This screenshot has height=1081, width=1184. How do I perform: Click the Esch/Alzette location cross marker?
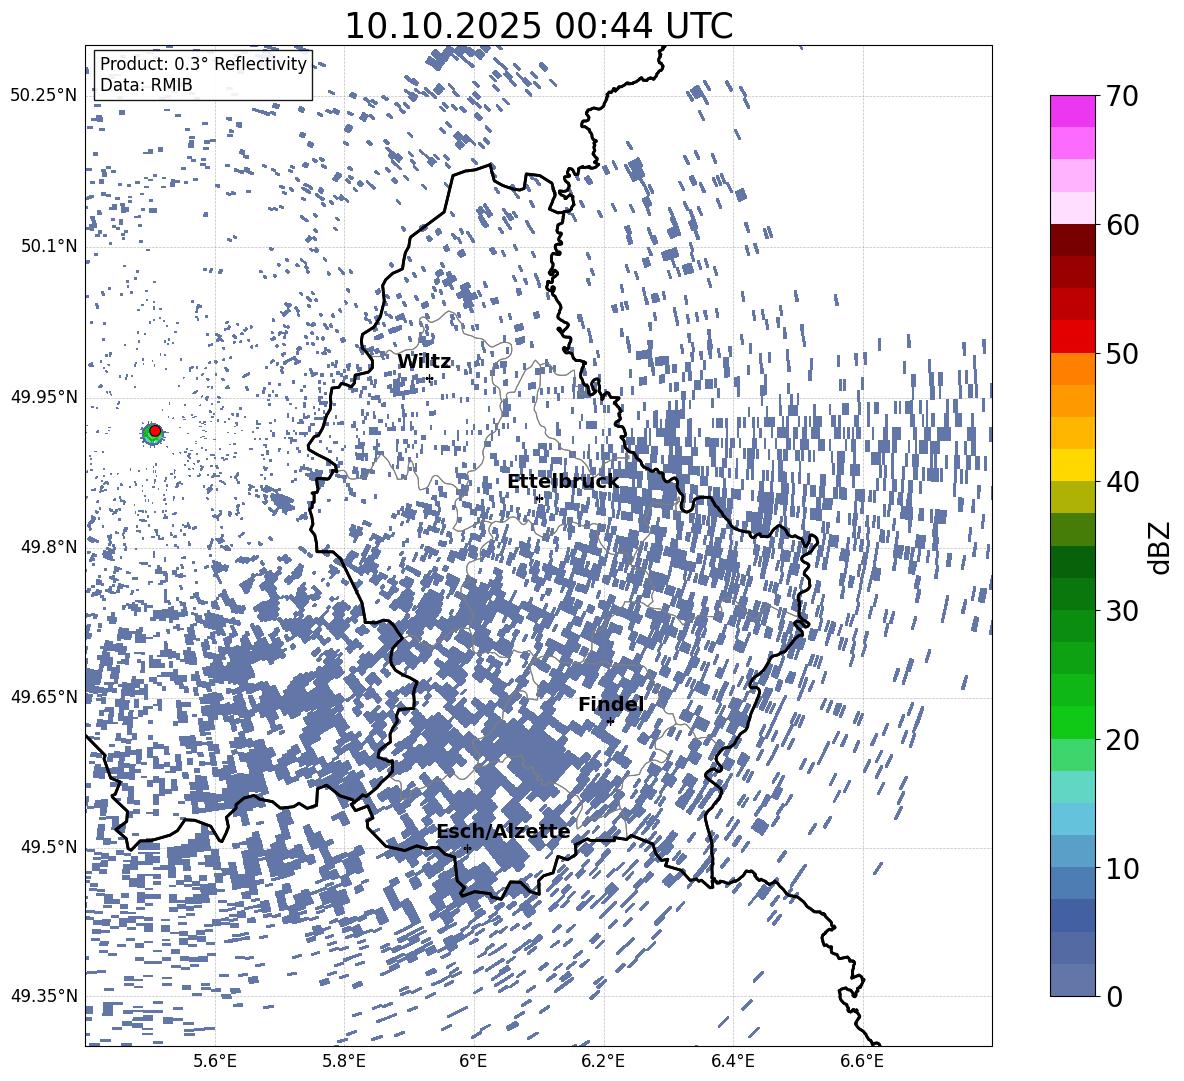[467, 848]
